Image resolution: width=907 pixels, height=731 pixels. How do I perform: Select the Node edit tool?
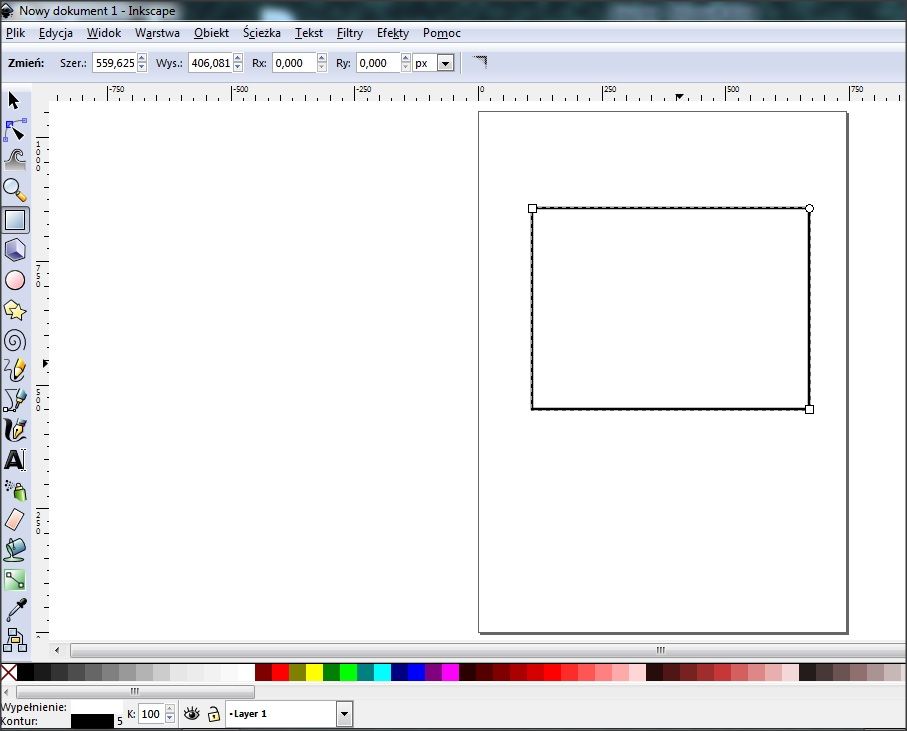click(x=15, y=130)
